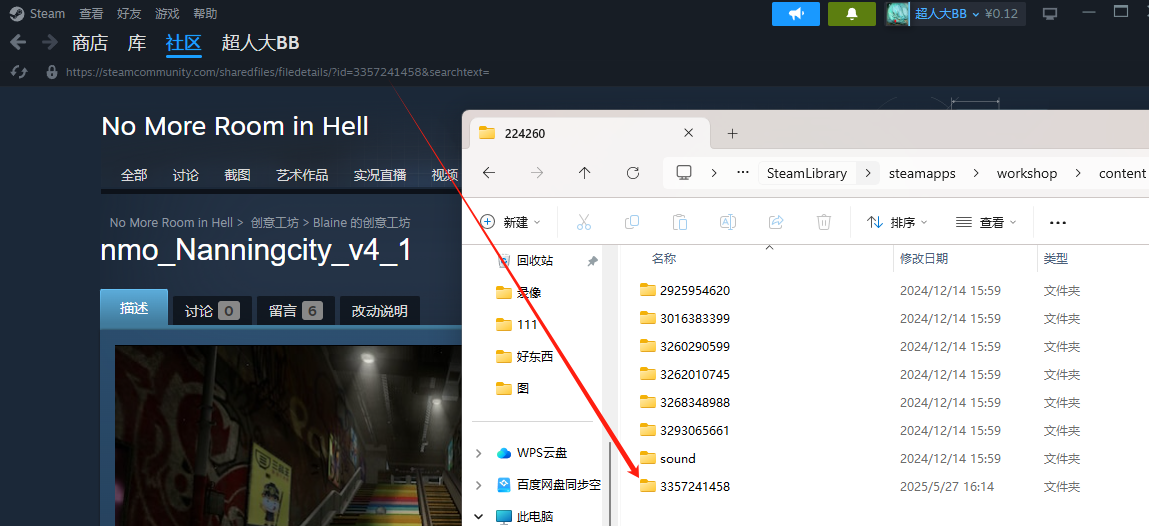Open the 留言 6 tab

(295, 311)
